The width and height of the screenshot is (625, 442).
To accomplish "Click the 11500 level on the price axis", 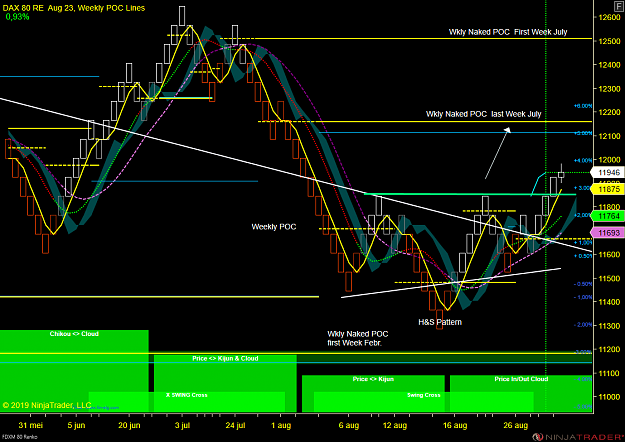I will [609, 278].
